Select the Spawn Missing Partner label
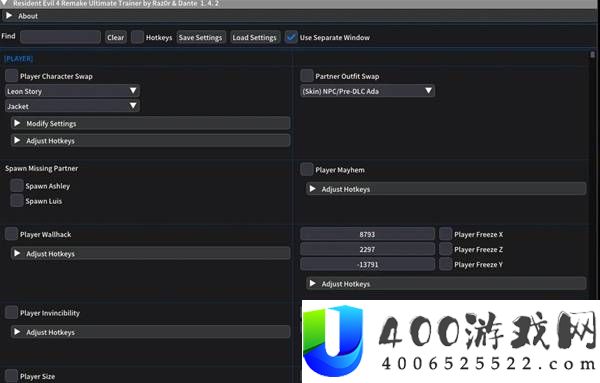Screen dimensions: 600x383 41,168
